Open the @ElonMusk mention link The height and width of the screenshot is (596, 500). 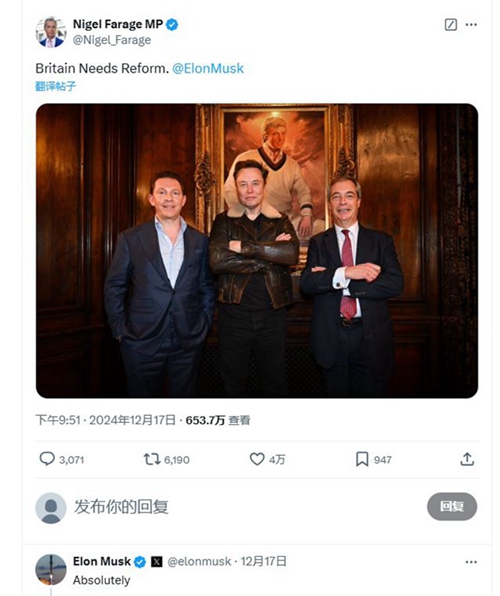pos(208,68)
